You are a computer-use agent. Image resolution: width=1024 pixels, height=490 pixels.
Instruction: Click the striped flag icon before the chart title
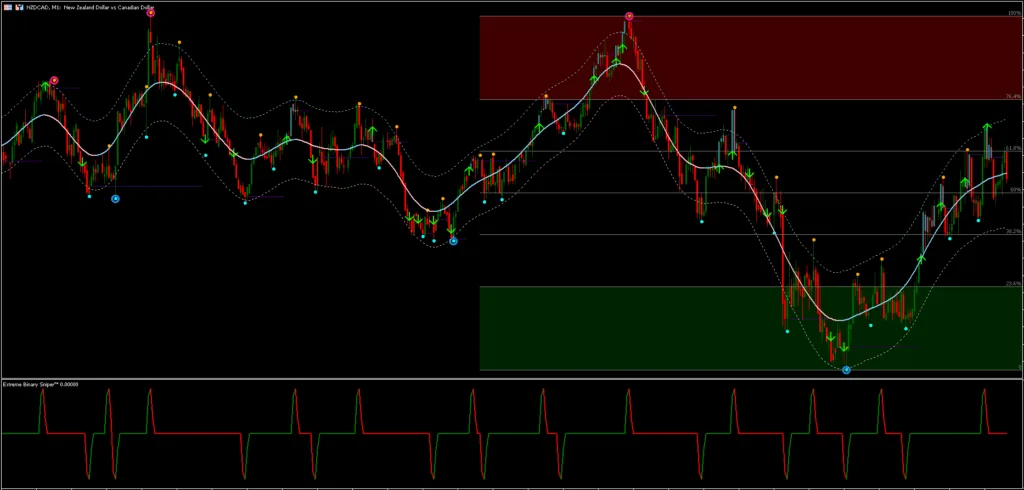coord(7,7)
